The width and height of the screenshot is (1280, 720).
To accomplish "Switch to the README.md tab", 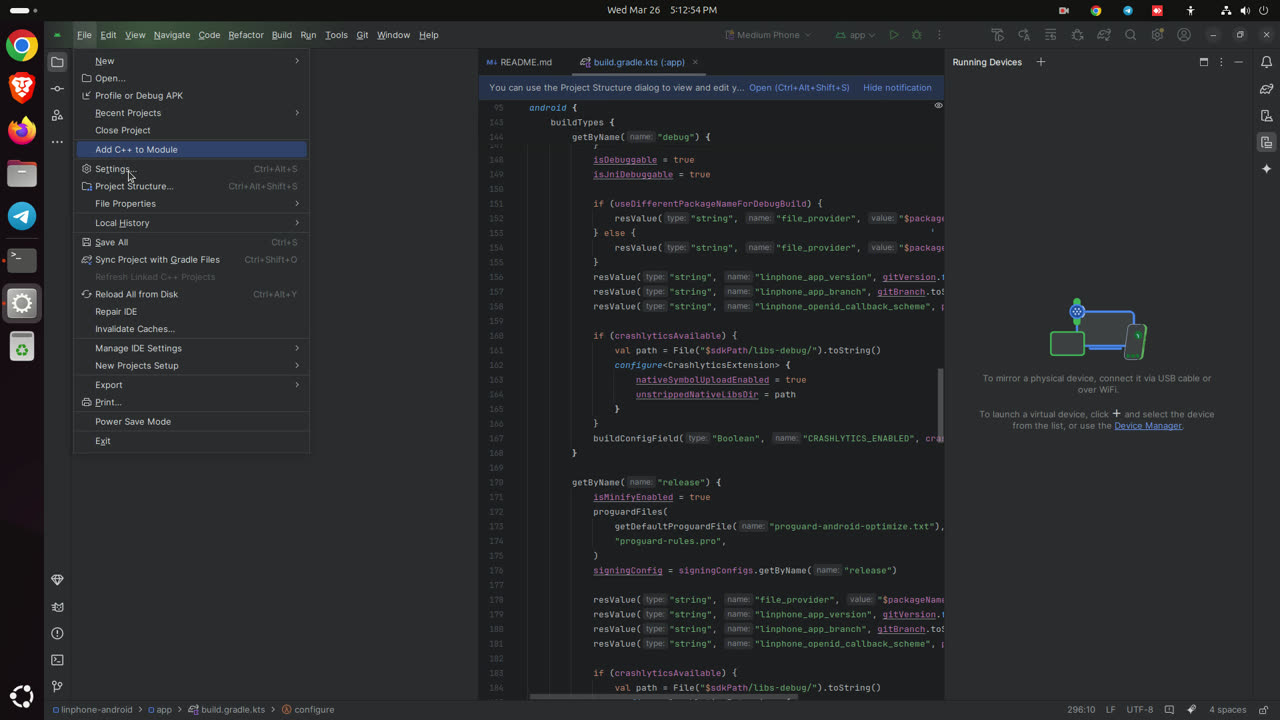I will [x=520, y=62].
